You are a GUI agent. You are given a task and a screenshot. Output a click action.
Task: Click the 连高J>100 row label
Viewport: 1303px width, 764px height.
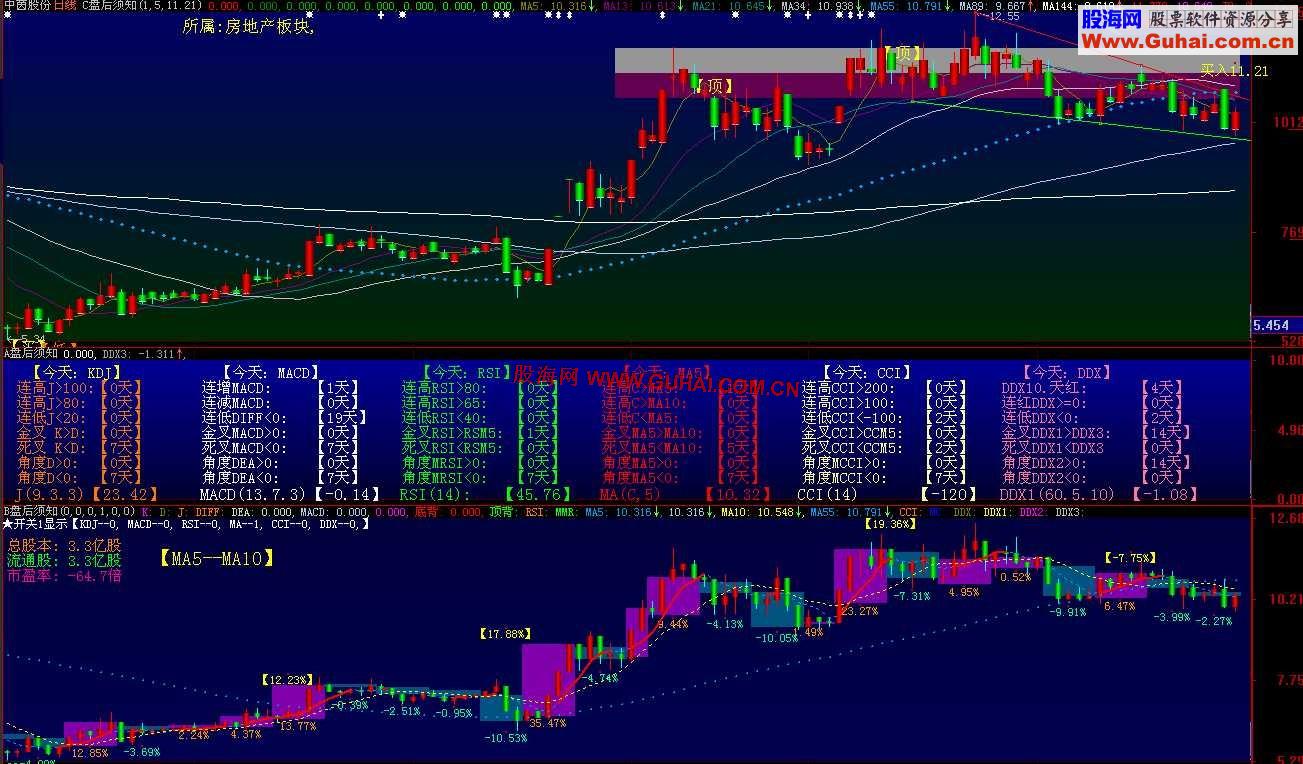[57, 388]
